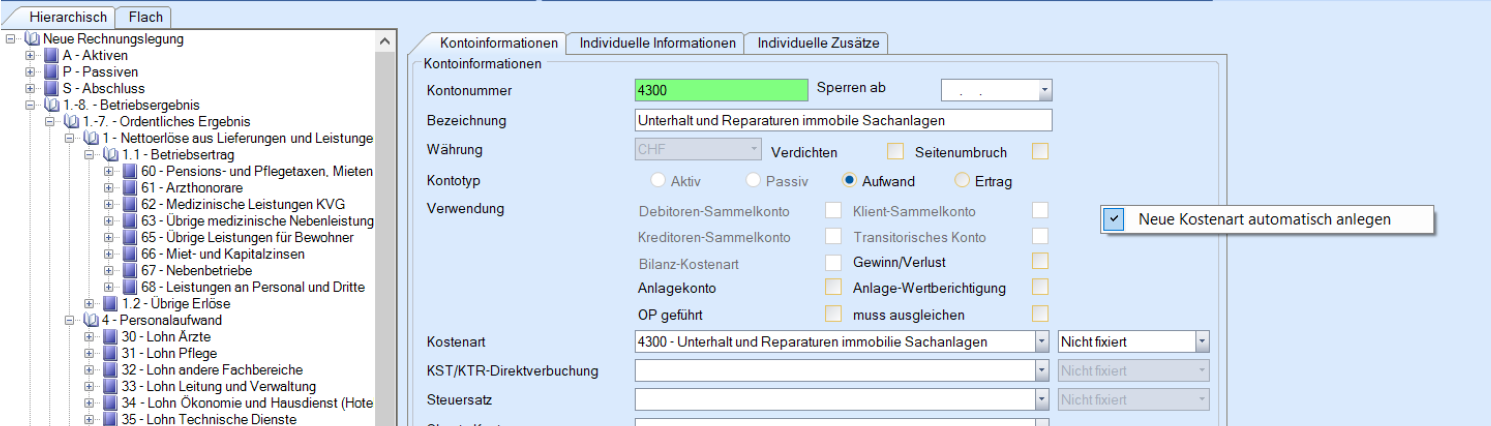Click the open book icon at 4 - Personalaufwand

point(91,320)
